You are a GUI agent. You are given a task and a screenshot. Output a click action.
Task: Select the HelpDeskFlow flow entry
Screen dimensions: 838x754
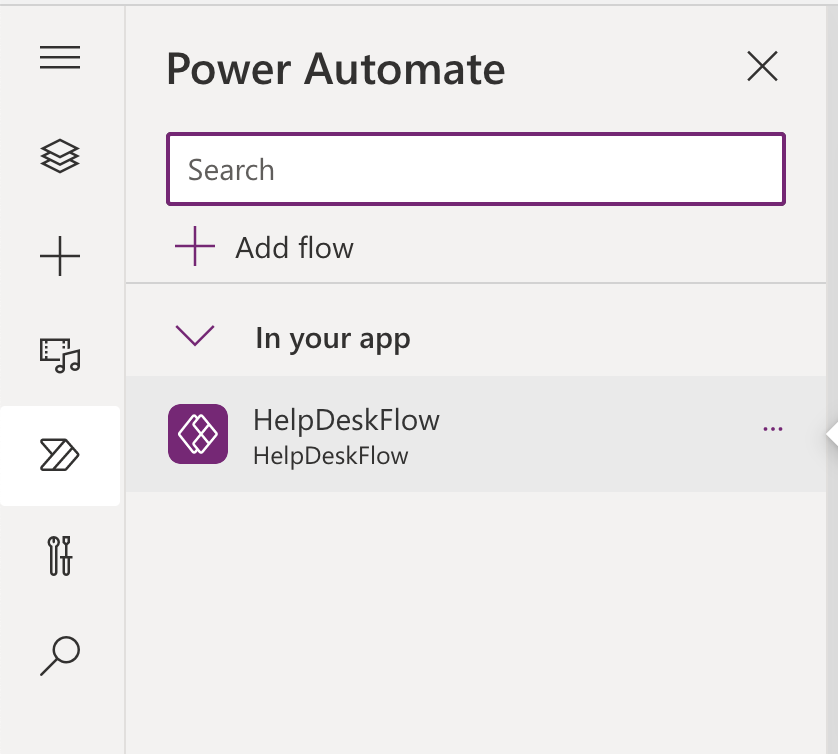click(476, 434)
